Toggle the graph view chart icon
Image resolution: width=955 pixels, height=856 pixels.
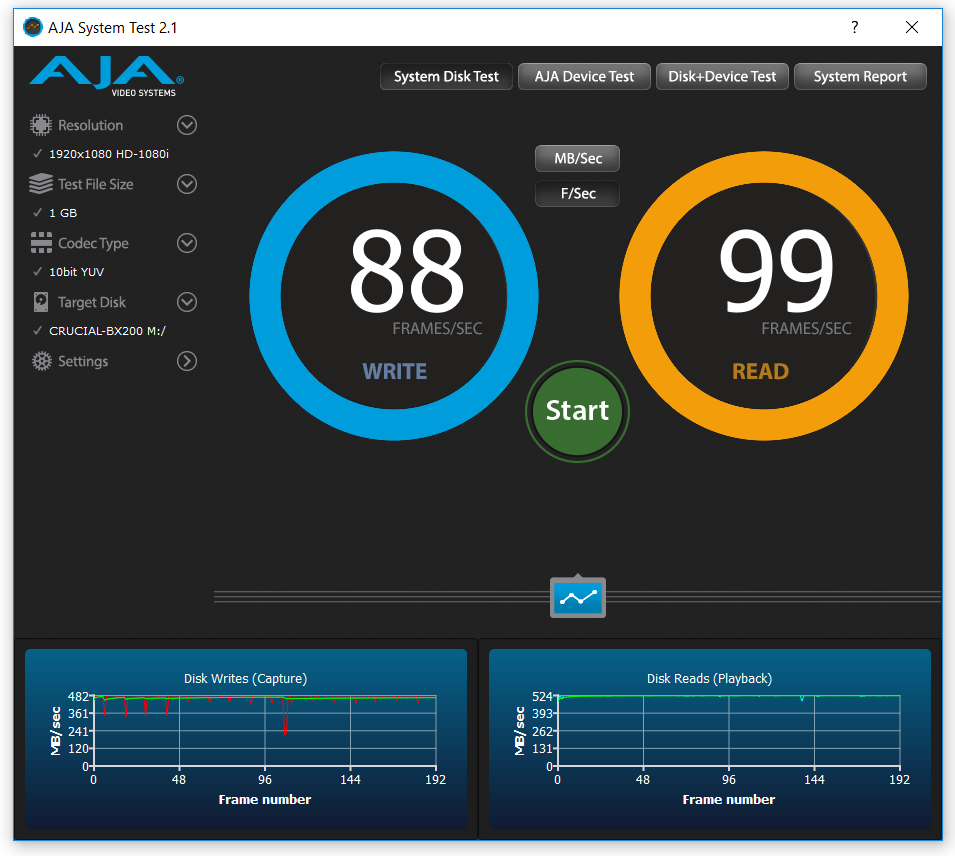click(x=578, y=598)
